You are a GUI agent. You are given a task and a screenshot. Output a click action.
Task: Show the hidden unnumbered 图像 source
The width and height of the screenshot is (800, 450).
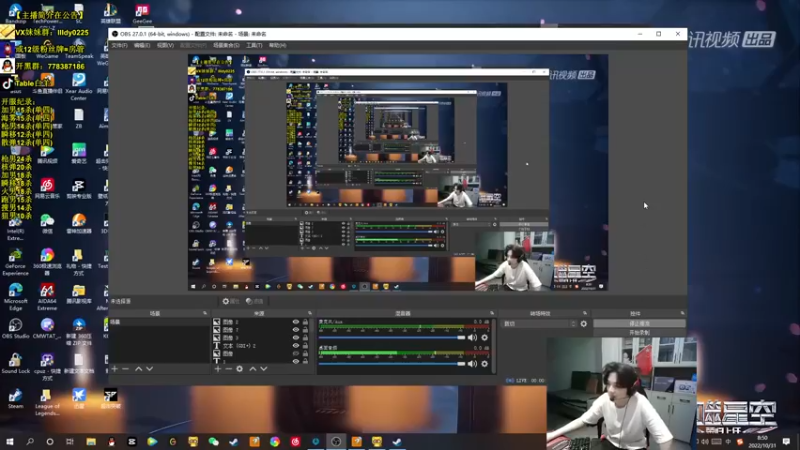(295, 354)
